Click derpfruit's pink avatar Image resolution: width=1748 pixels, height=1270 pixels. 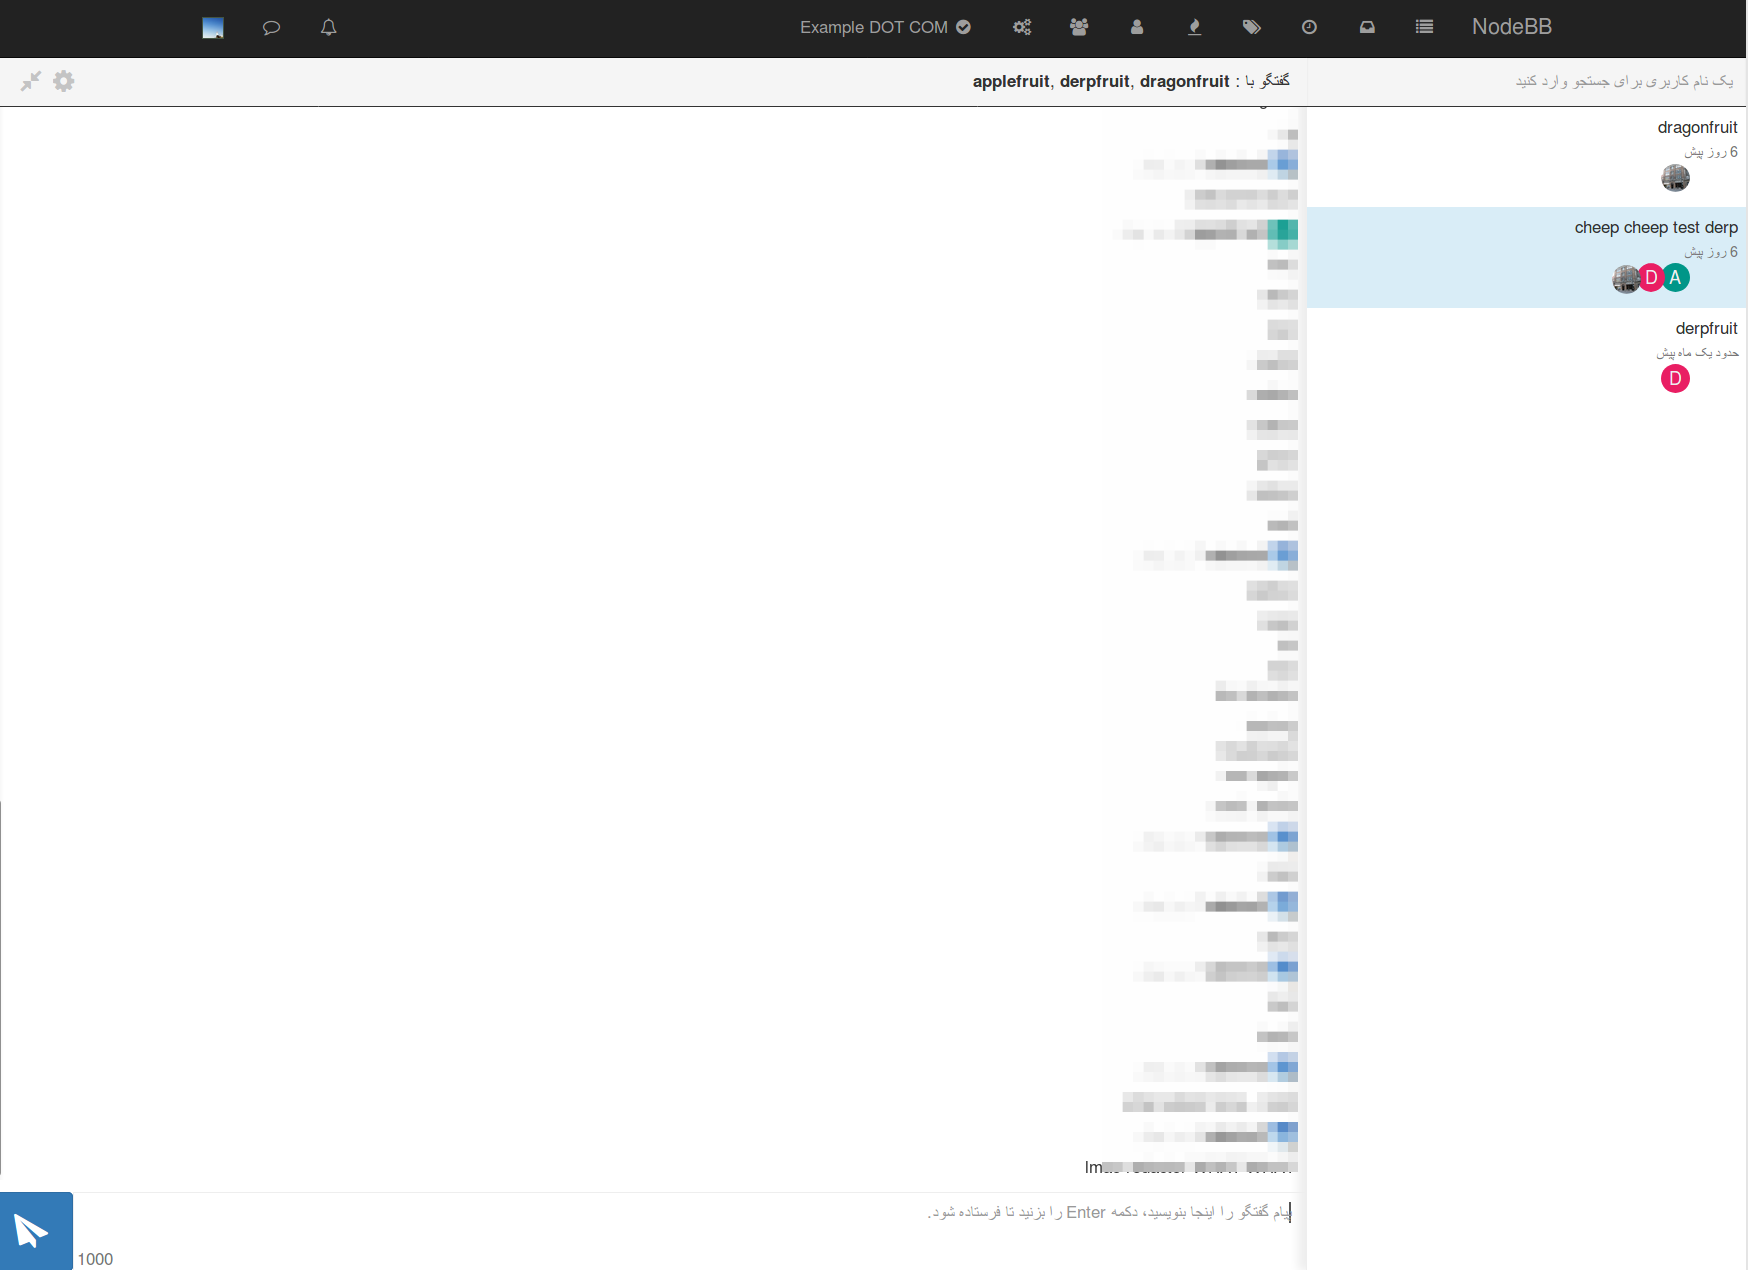coord(1676,379)
